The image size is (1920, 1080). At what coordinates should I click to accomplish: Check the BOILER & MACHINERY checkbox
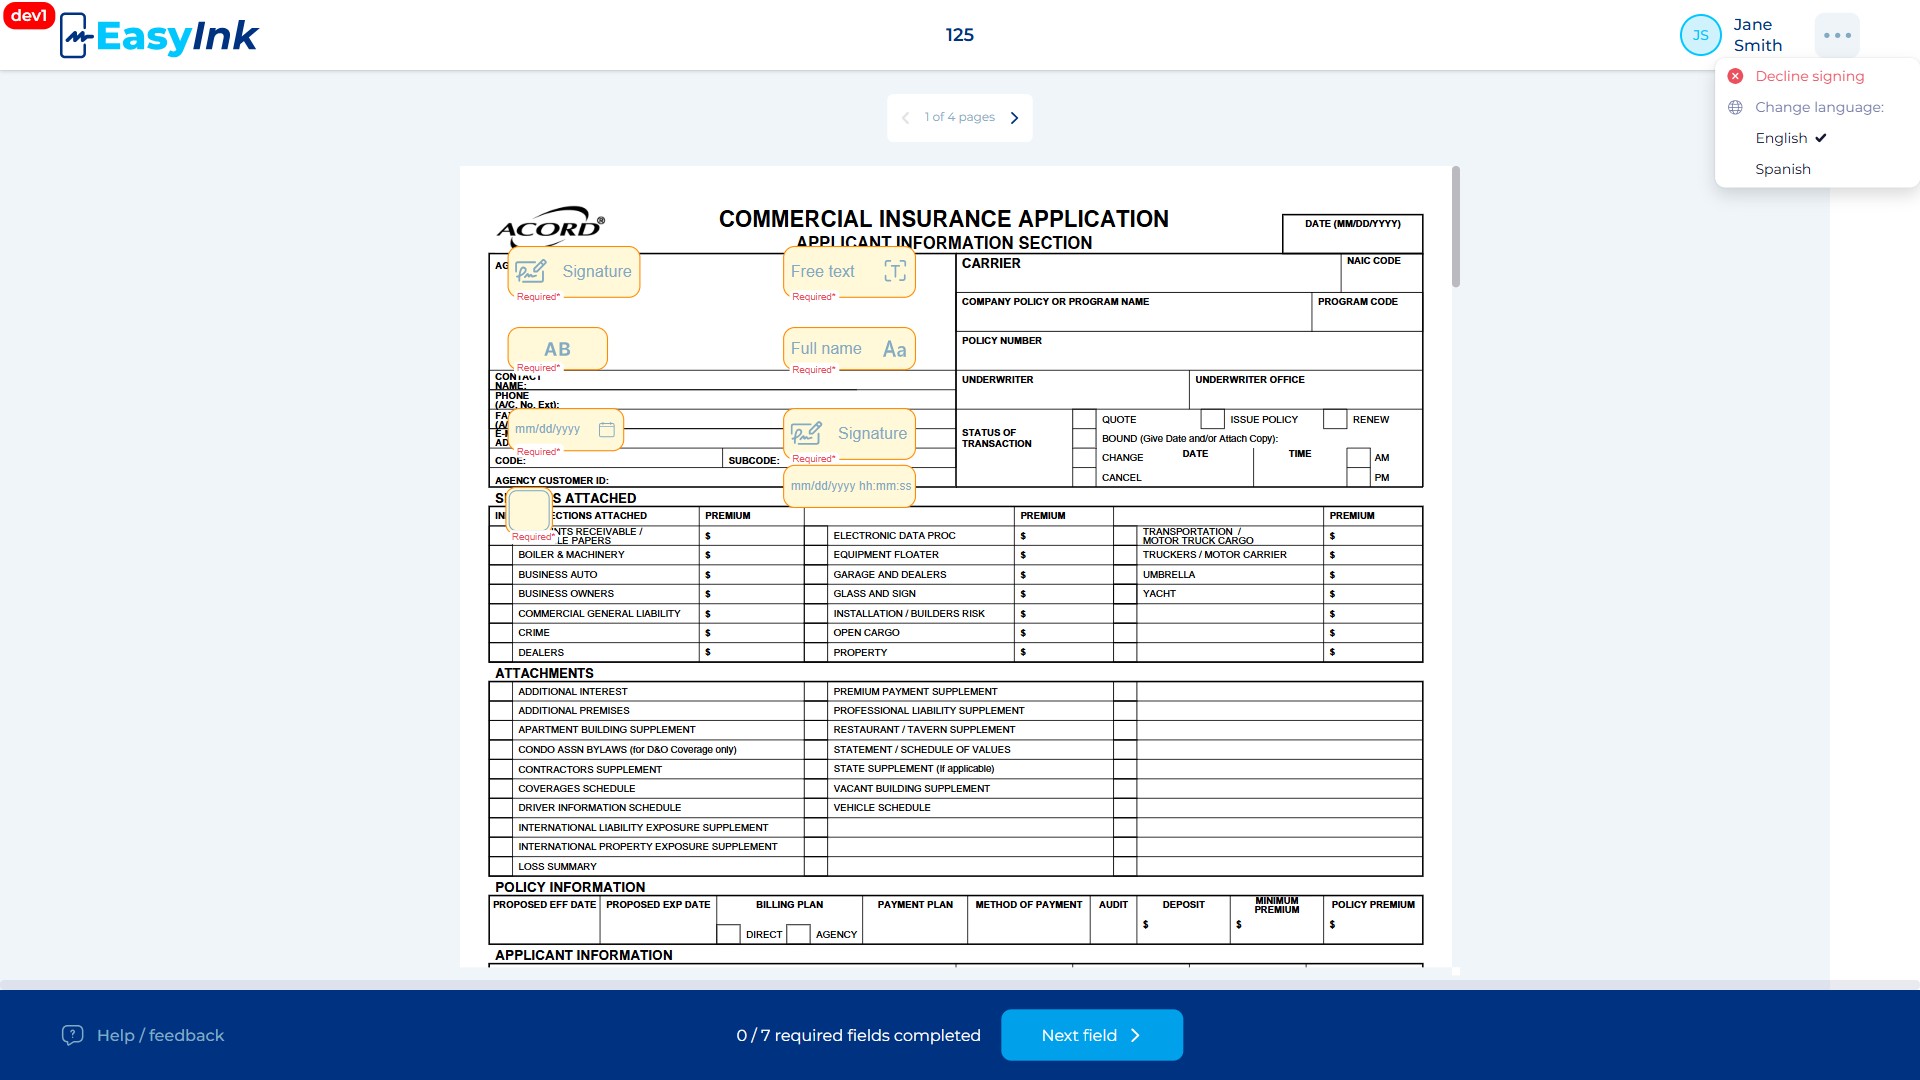pos(501,555)
